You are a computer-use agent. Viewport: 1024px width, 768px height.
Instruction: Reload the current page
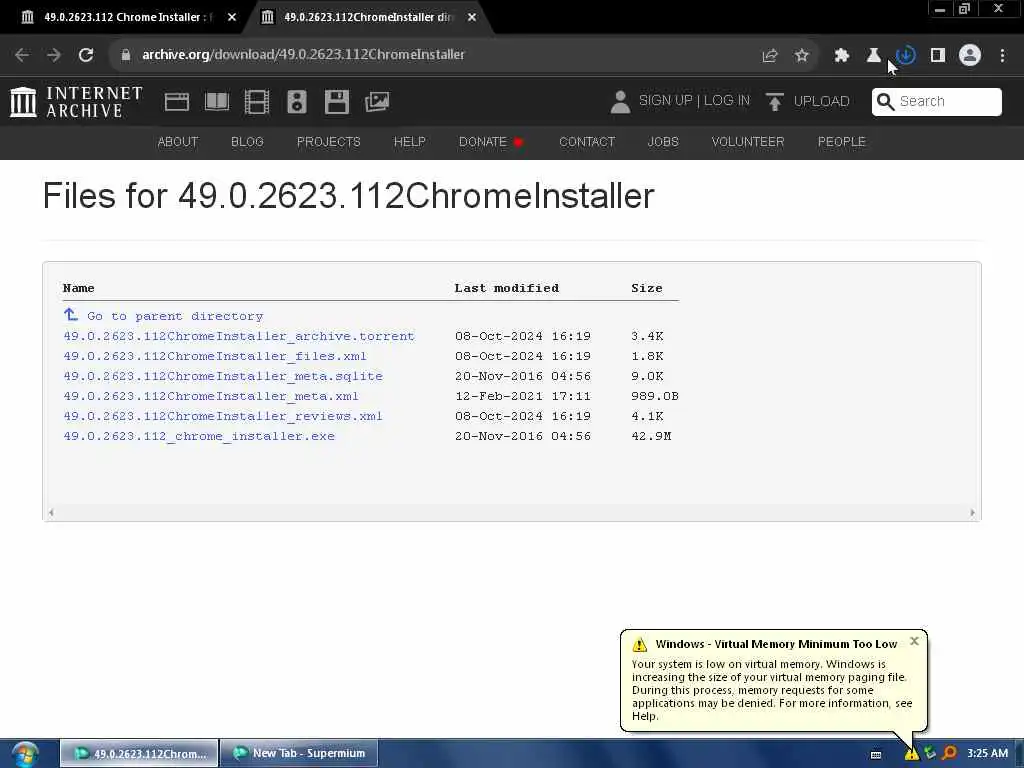[x=86, y=55]
